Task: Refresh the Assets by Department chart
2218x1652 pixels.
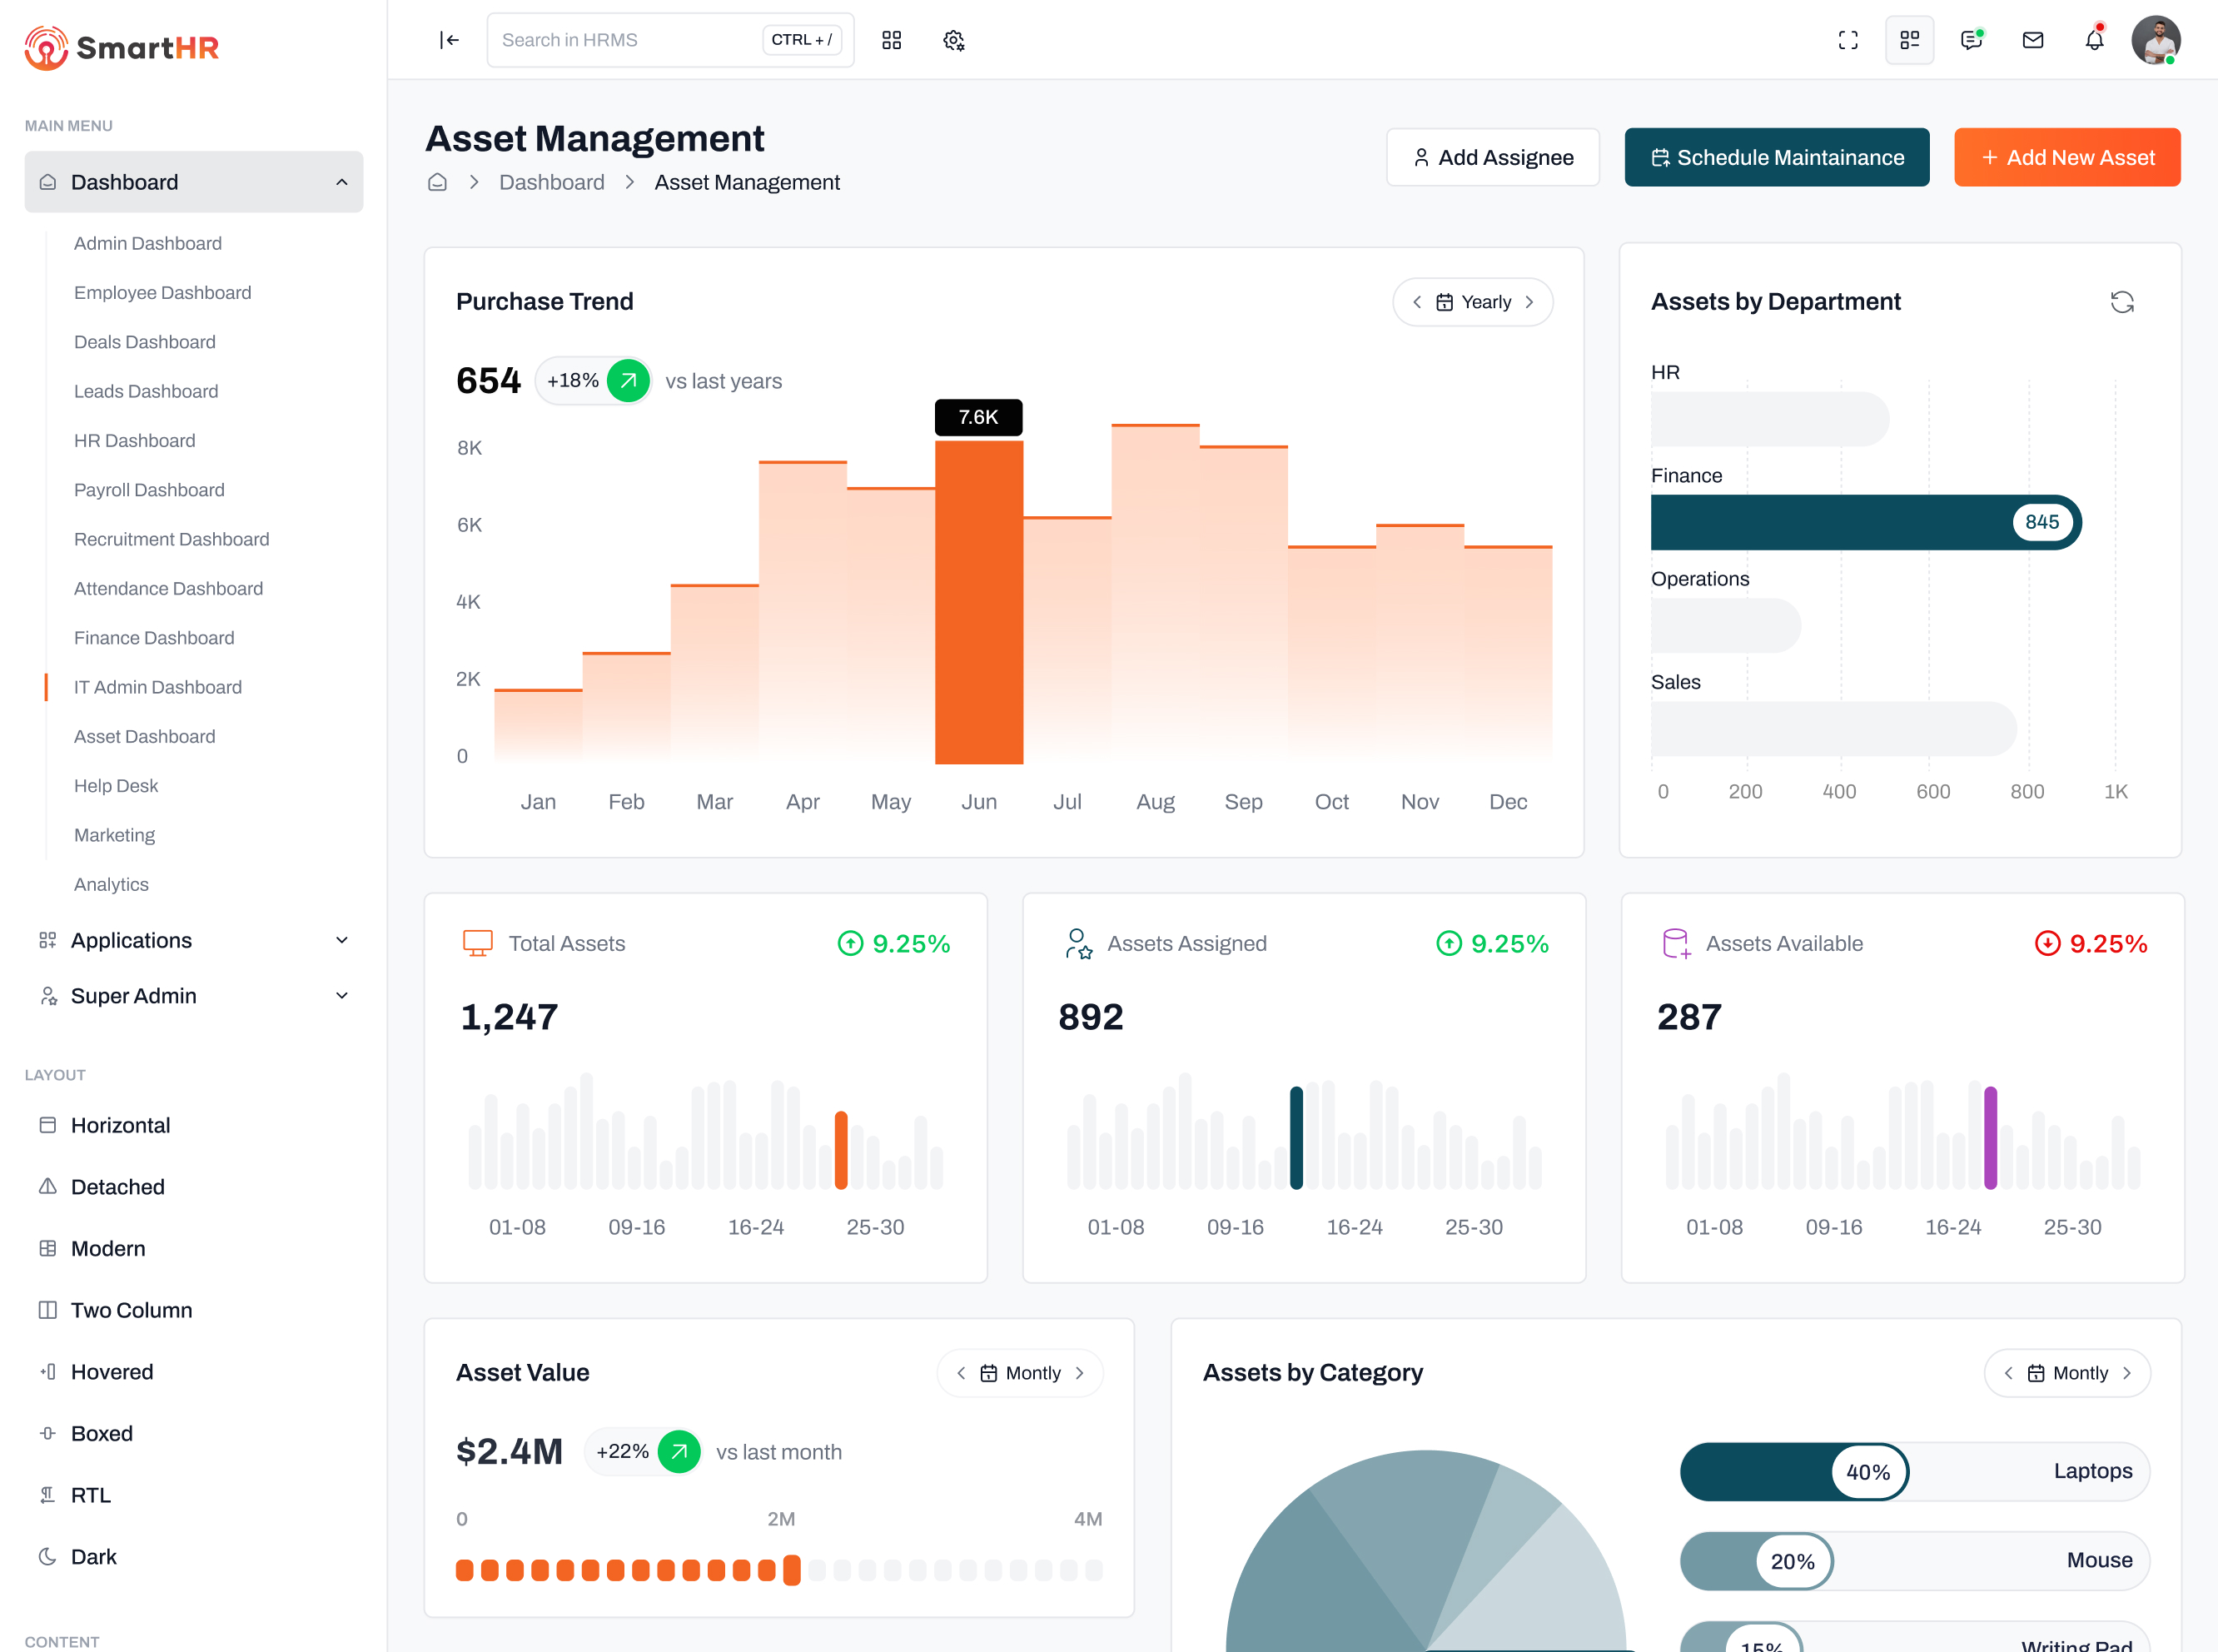Action: pyautogui.click(x=2124, y=301)
